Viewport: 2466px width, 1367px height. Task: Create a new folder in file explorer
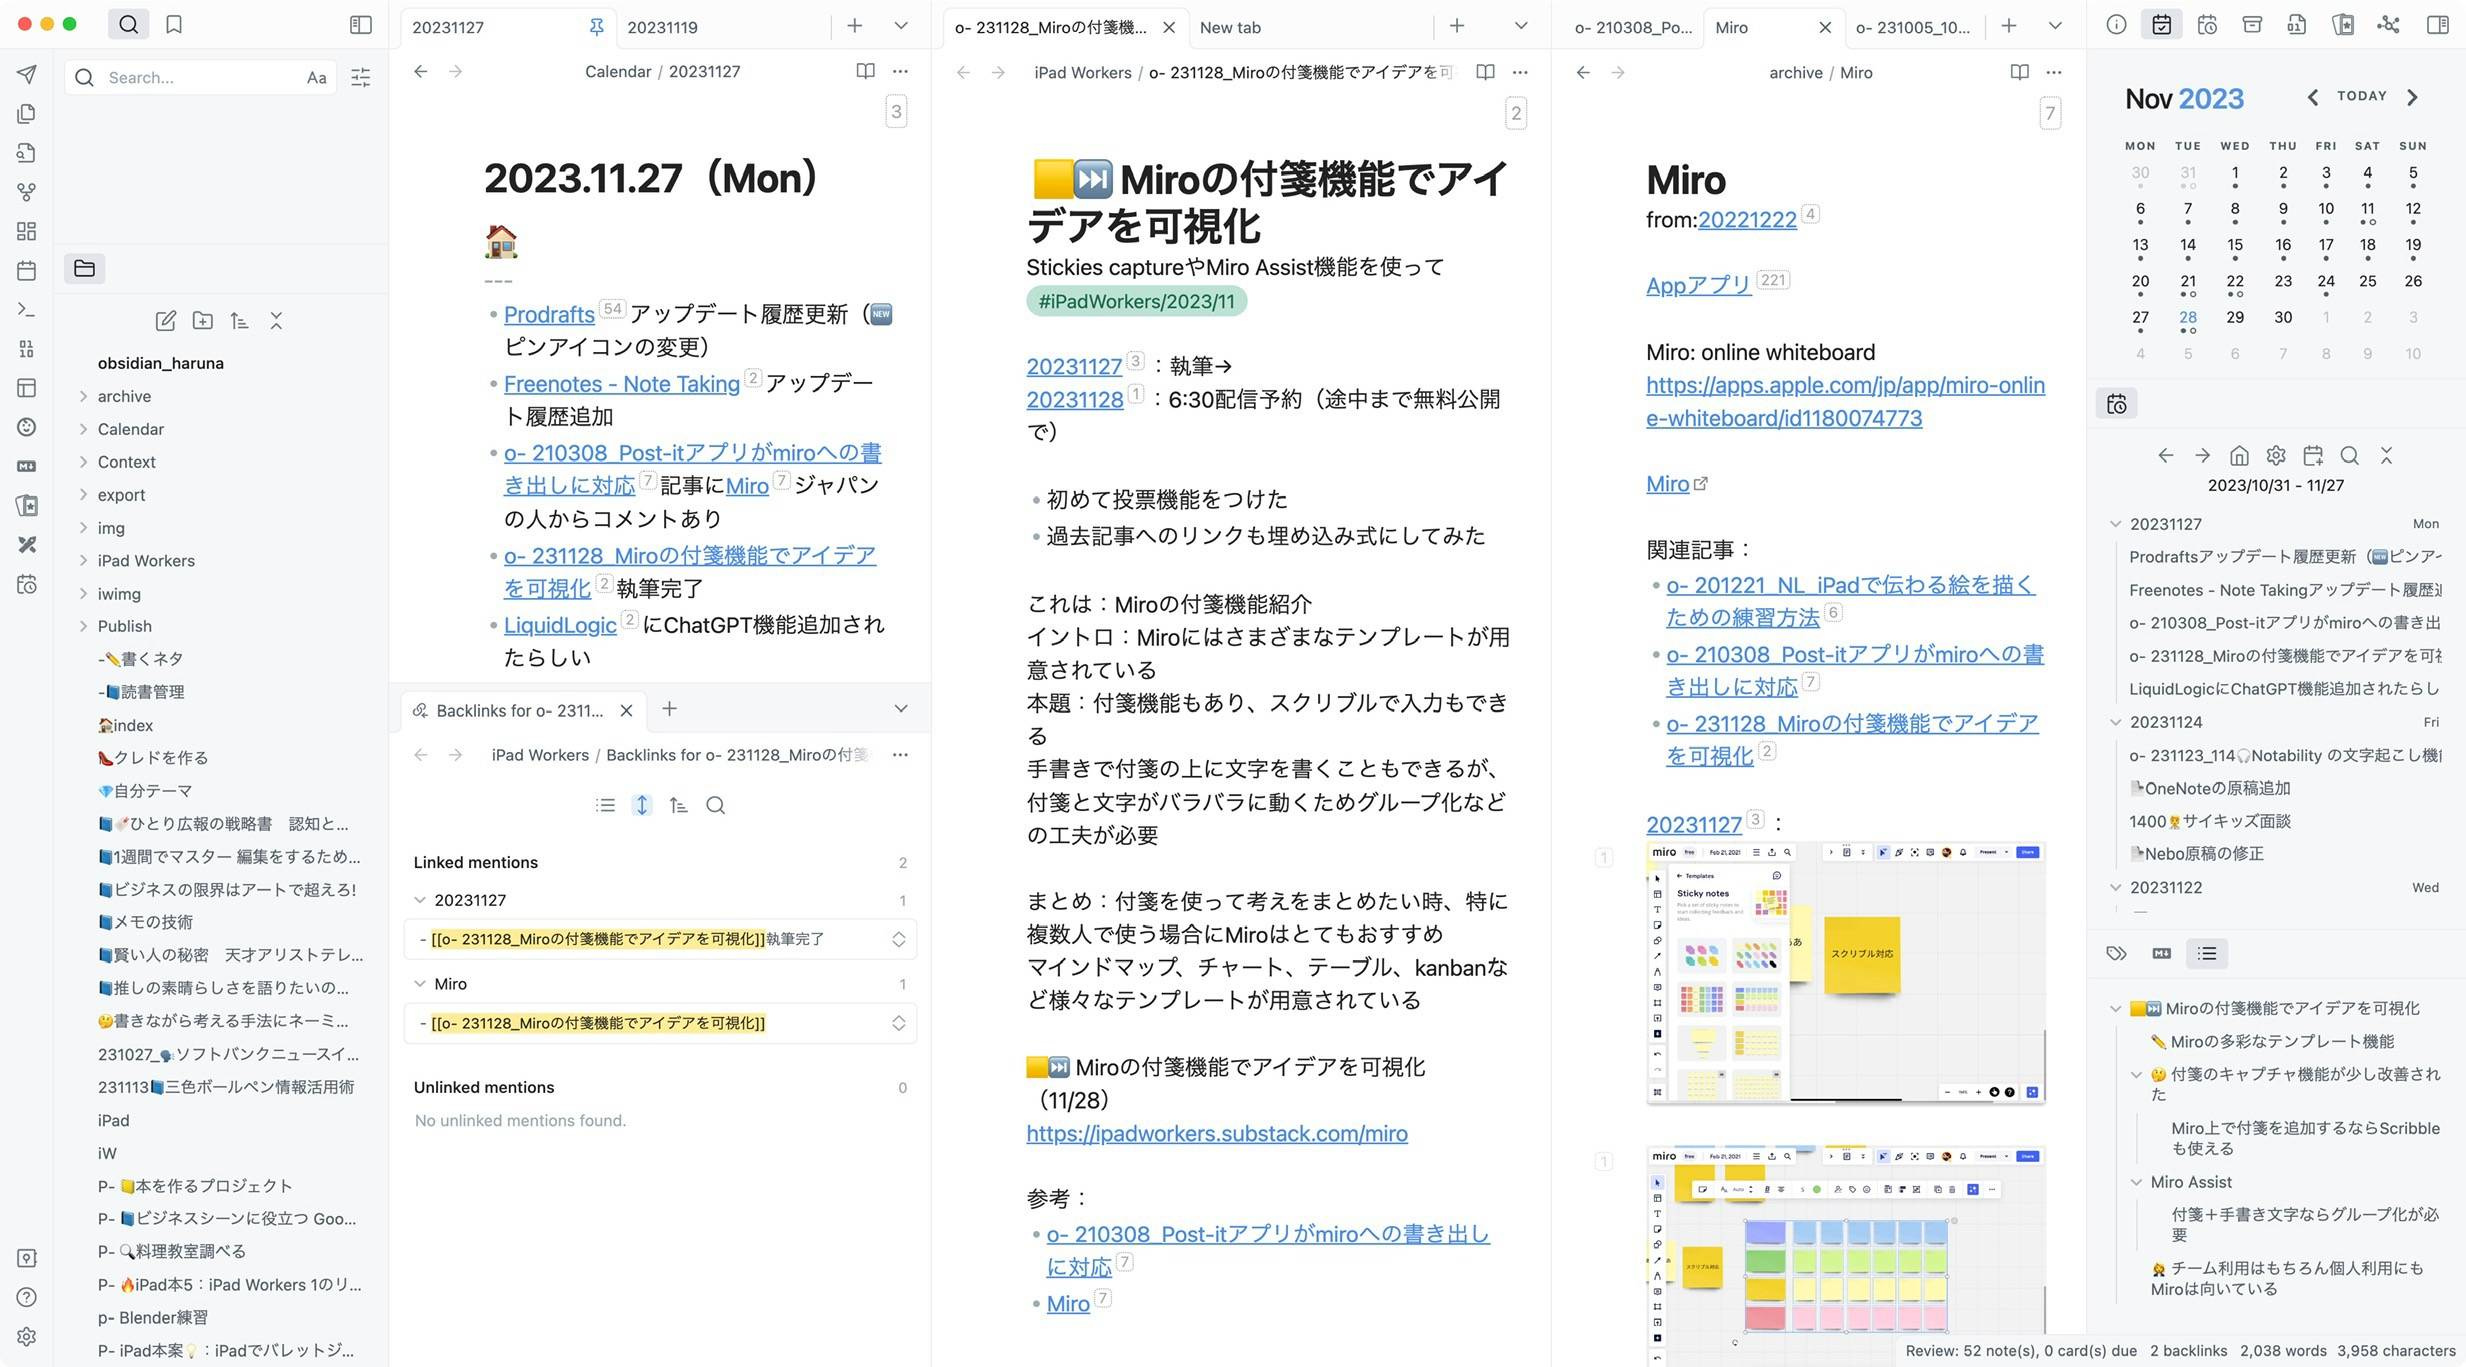pos(203,321)
